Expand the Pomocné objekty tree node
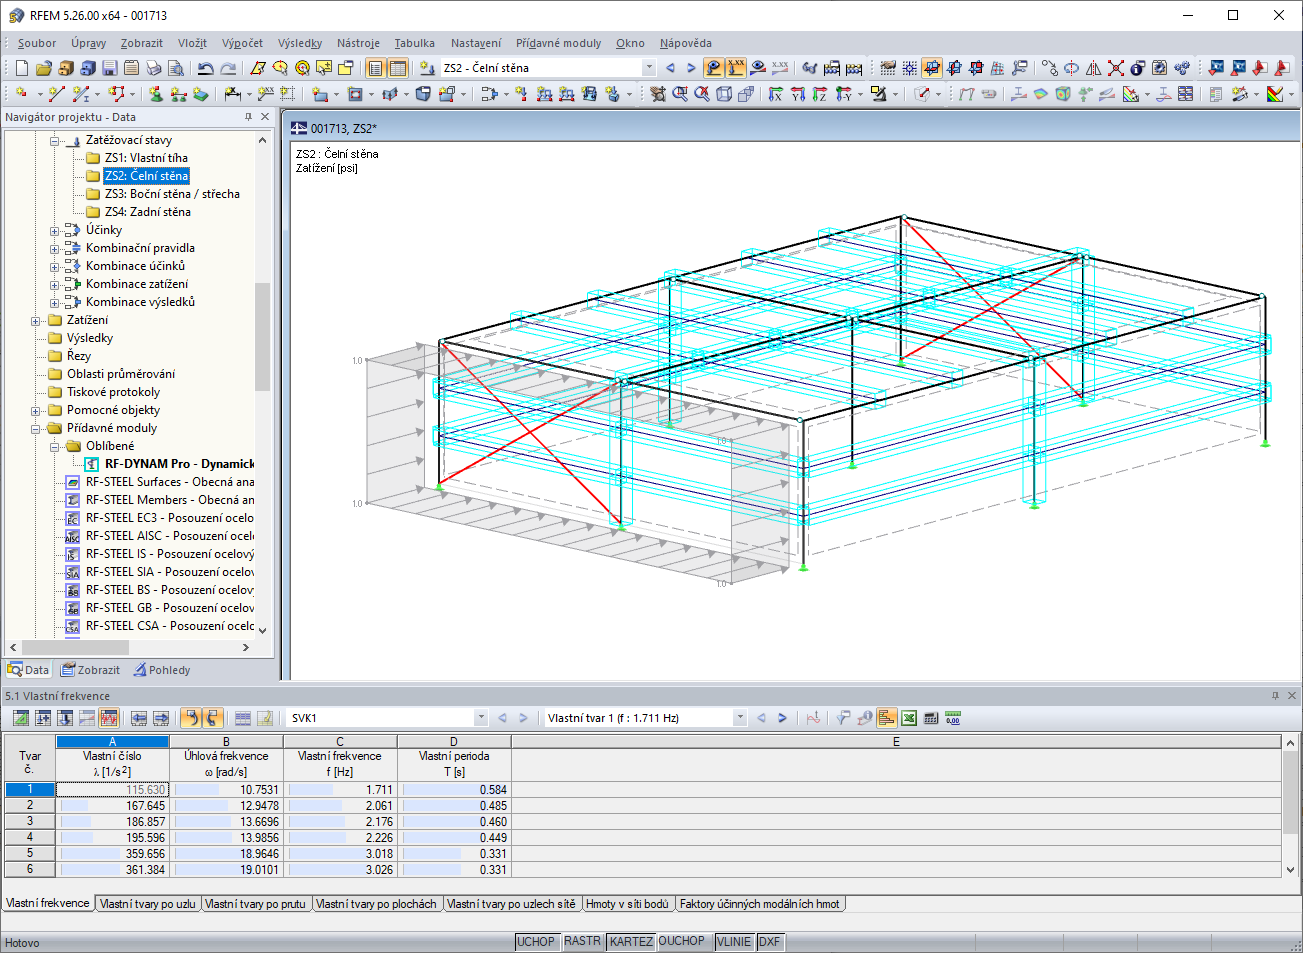1303x953 pixels. [x=36, y=411]
